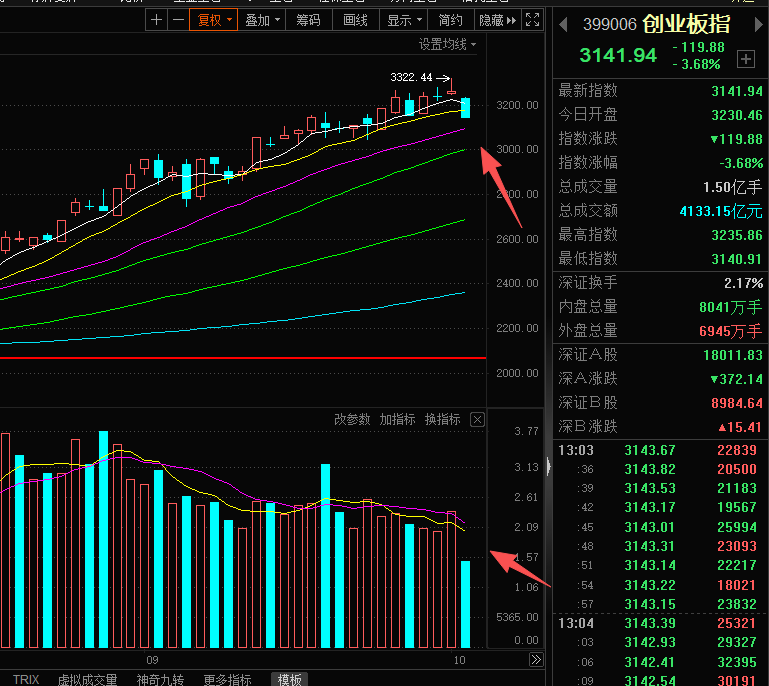
Task: Select the 神奇九转 indicator tab
Action: [160, 680]
